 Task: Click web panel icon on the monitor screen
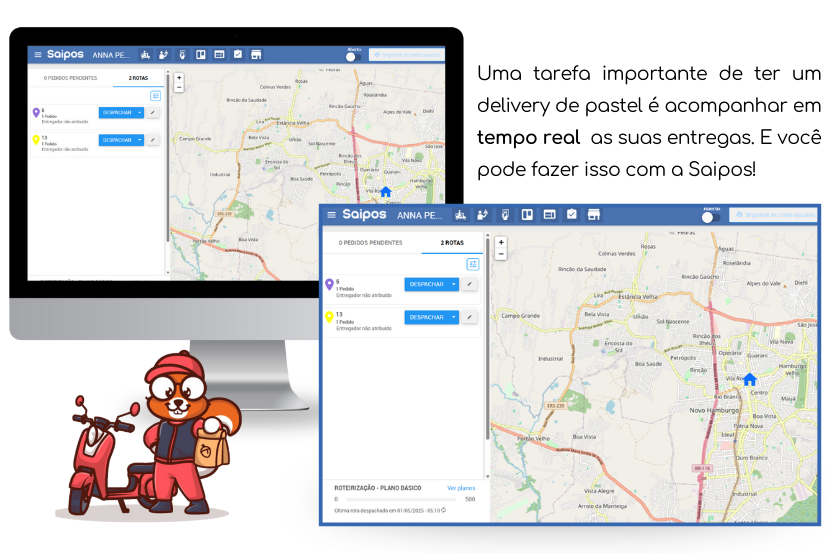219,55
